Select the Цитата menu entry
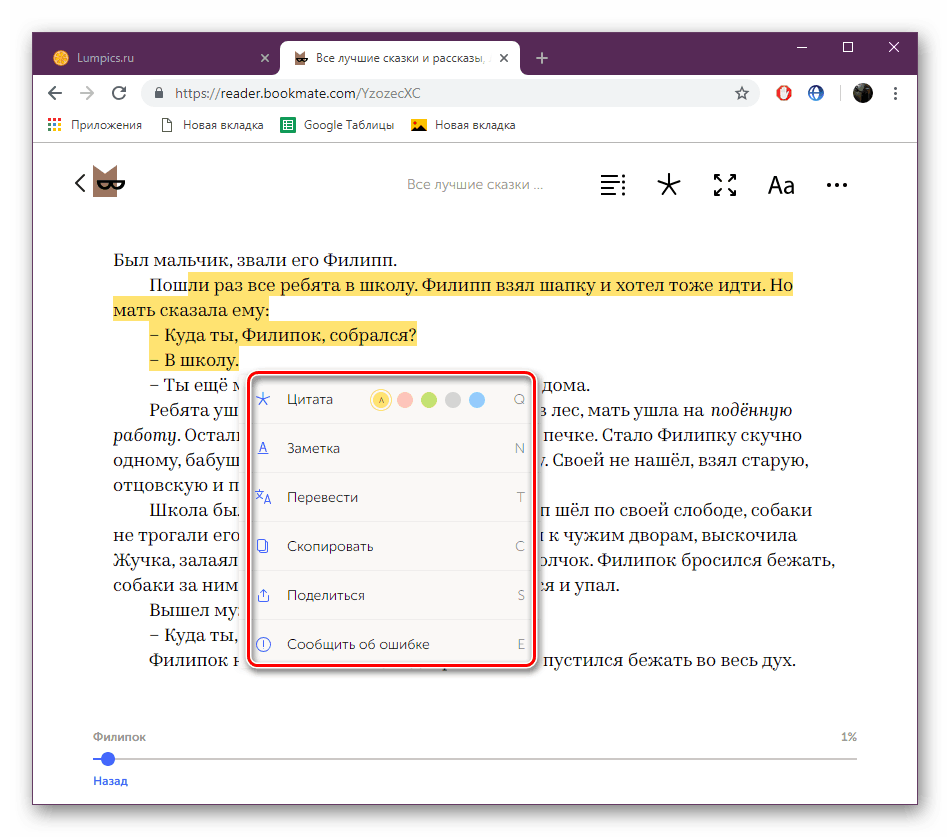This screenshot has width=950, height=837. (x=310, y=399)
